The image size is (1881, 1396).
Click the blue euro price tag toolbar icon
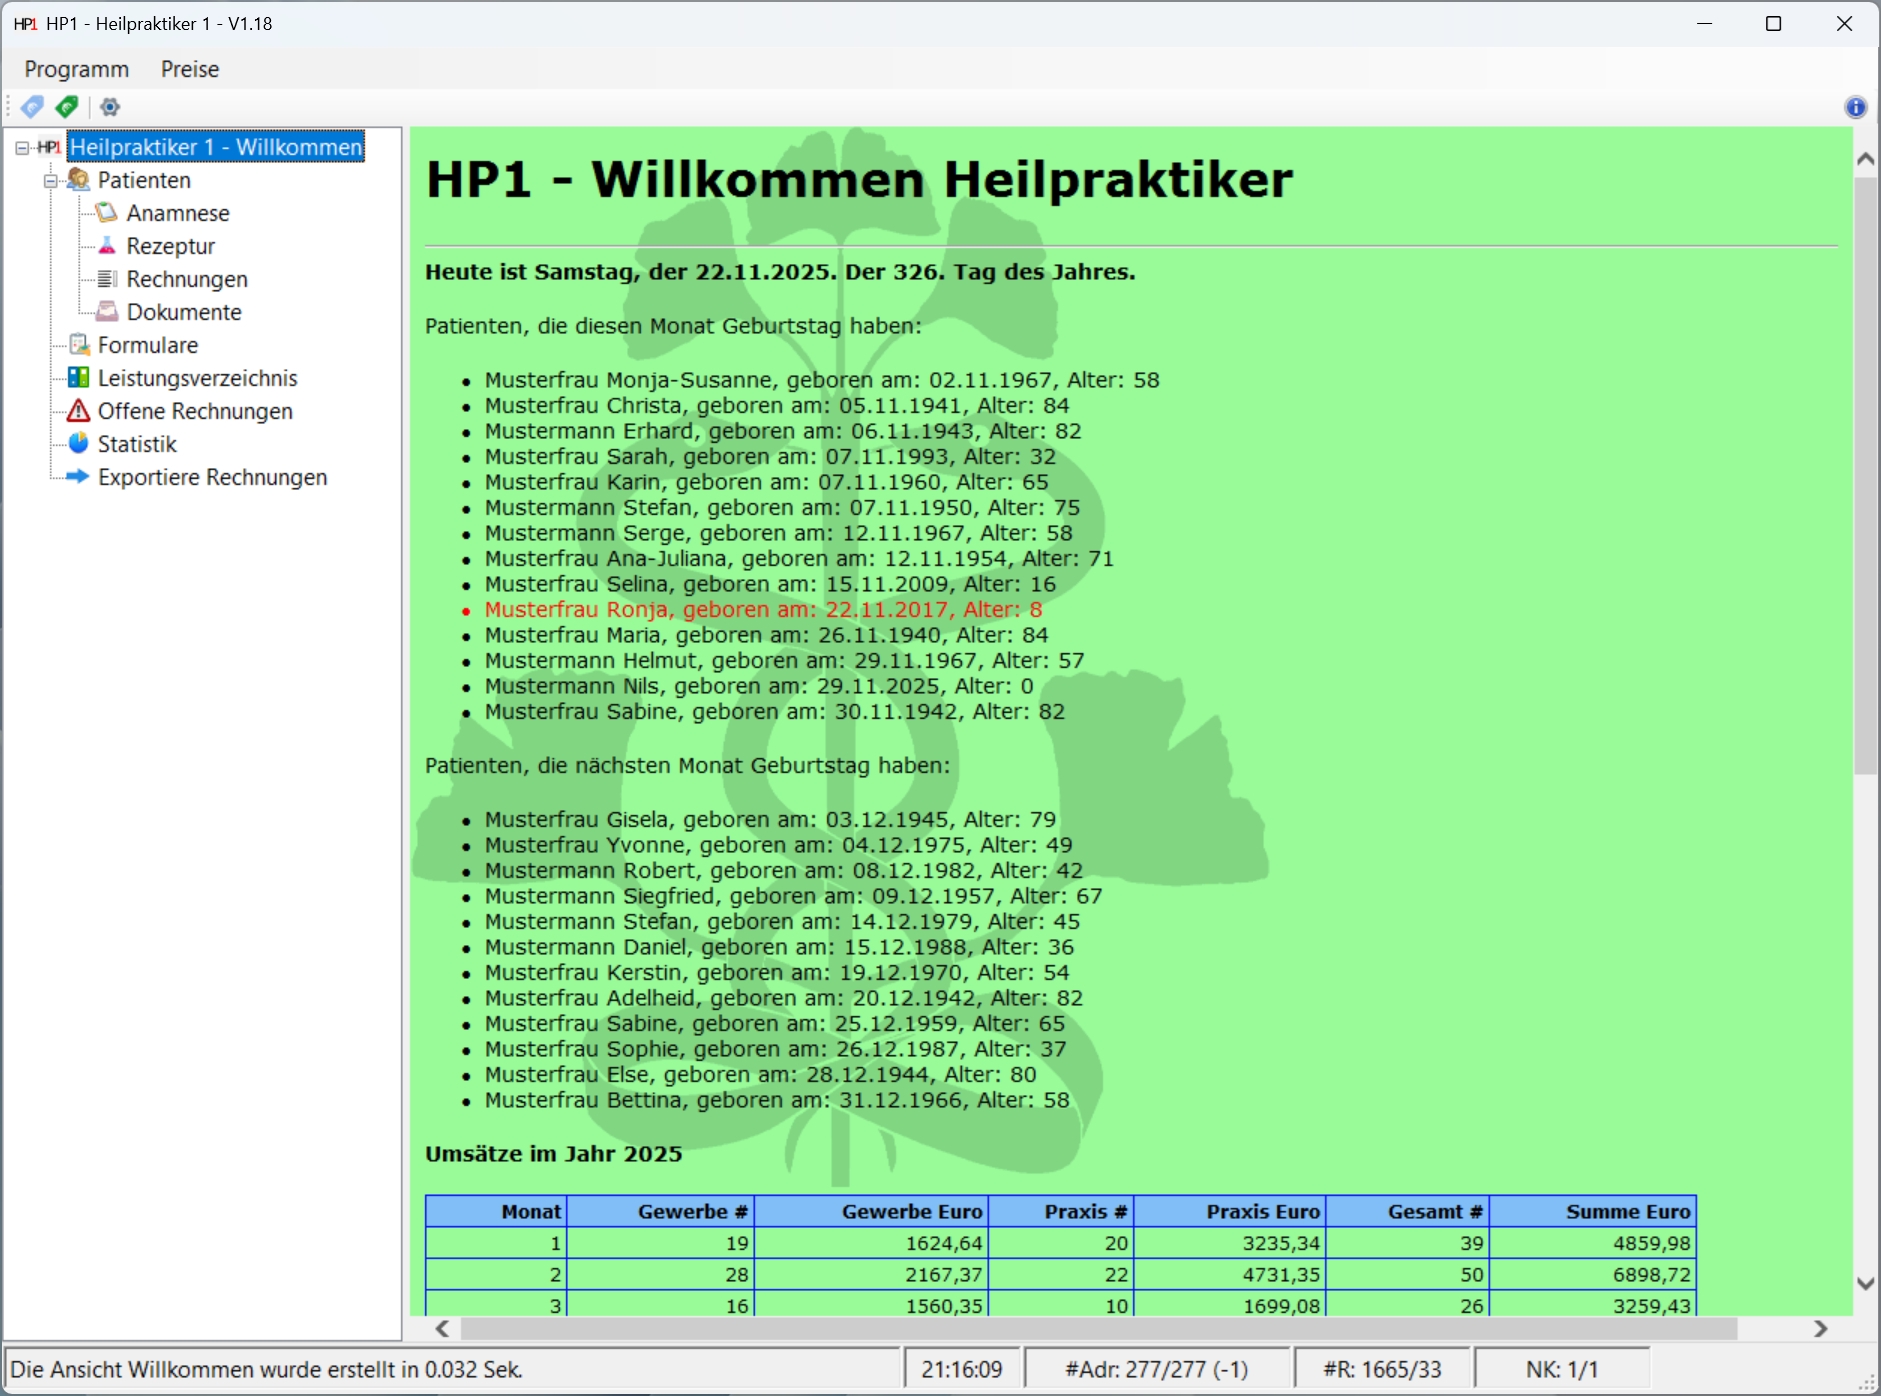32,107
